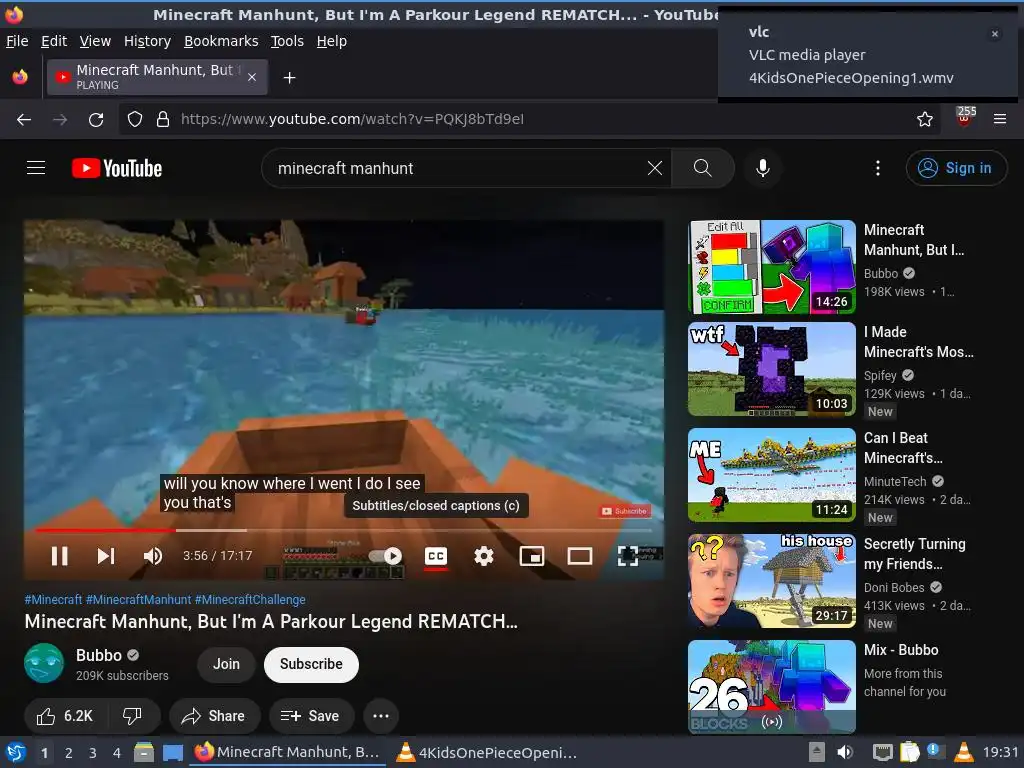The width and height of the screenshot is (1024, 768).
Task: Reload the current page
Action: pyautogui.click(x=96, y=120)
